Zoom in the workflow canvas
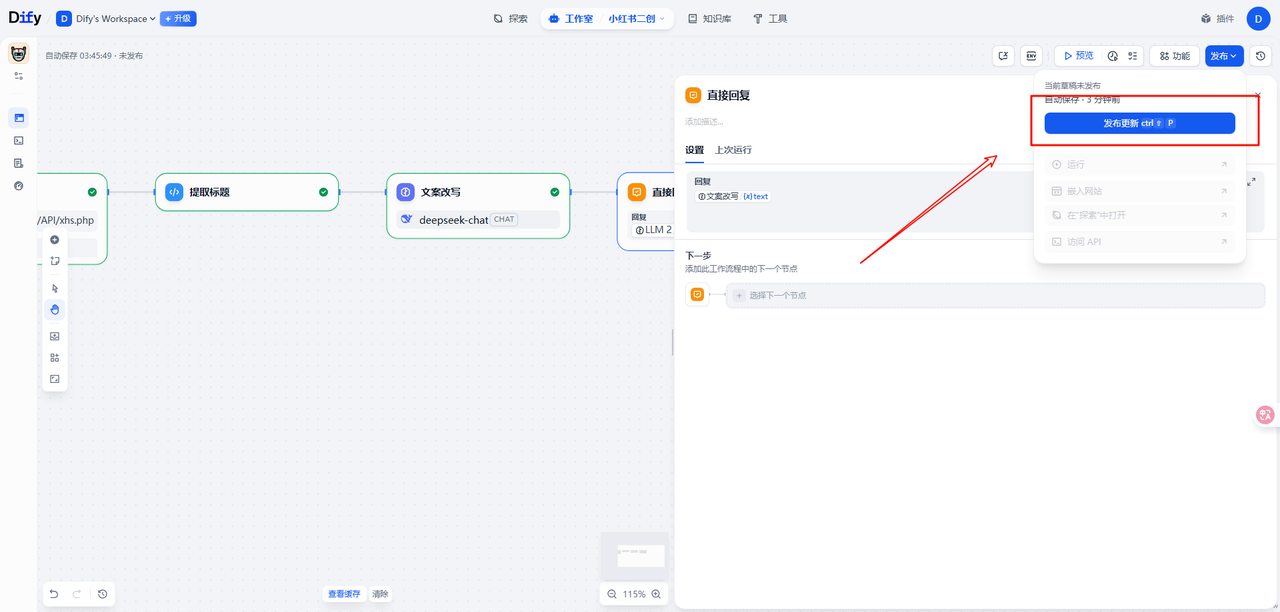The image size is (1280, 612). pyautogui.click(x=656, y=594)
